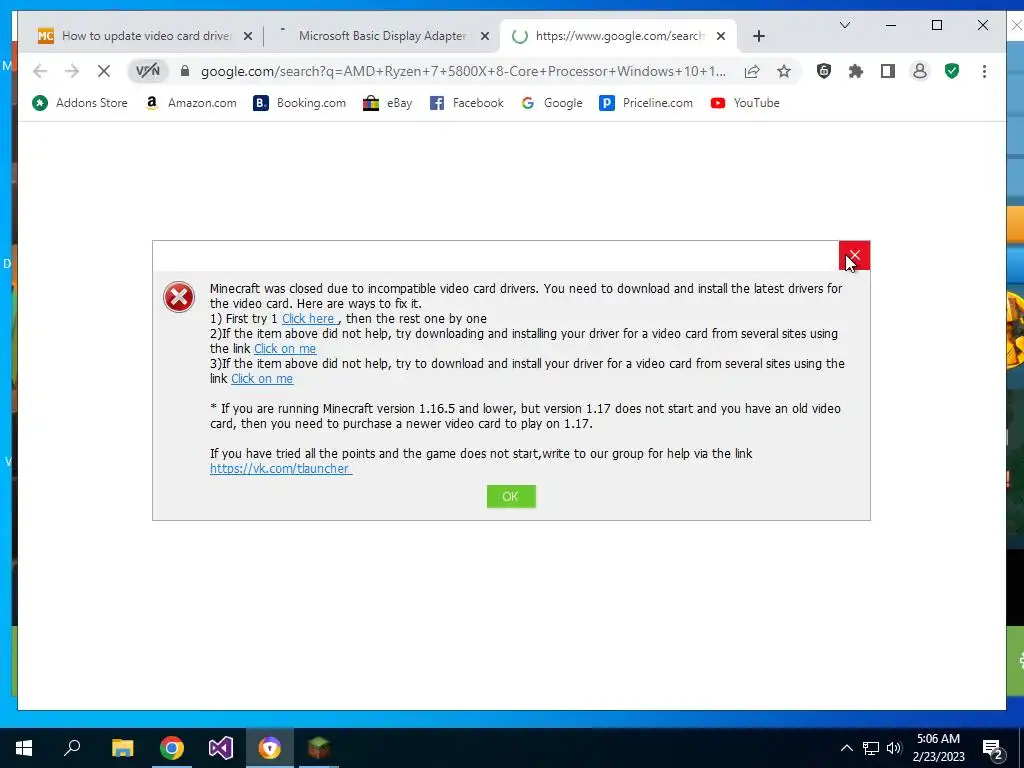1024x768 pixels.
Task: Close the Minecraft error dialog with red X
Action: [x=854, y=255]
